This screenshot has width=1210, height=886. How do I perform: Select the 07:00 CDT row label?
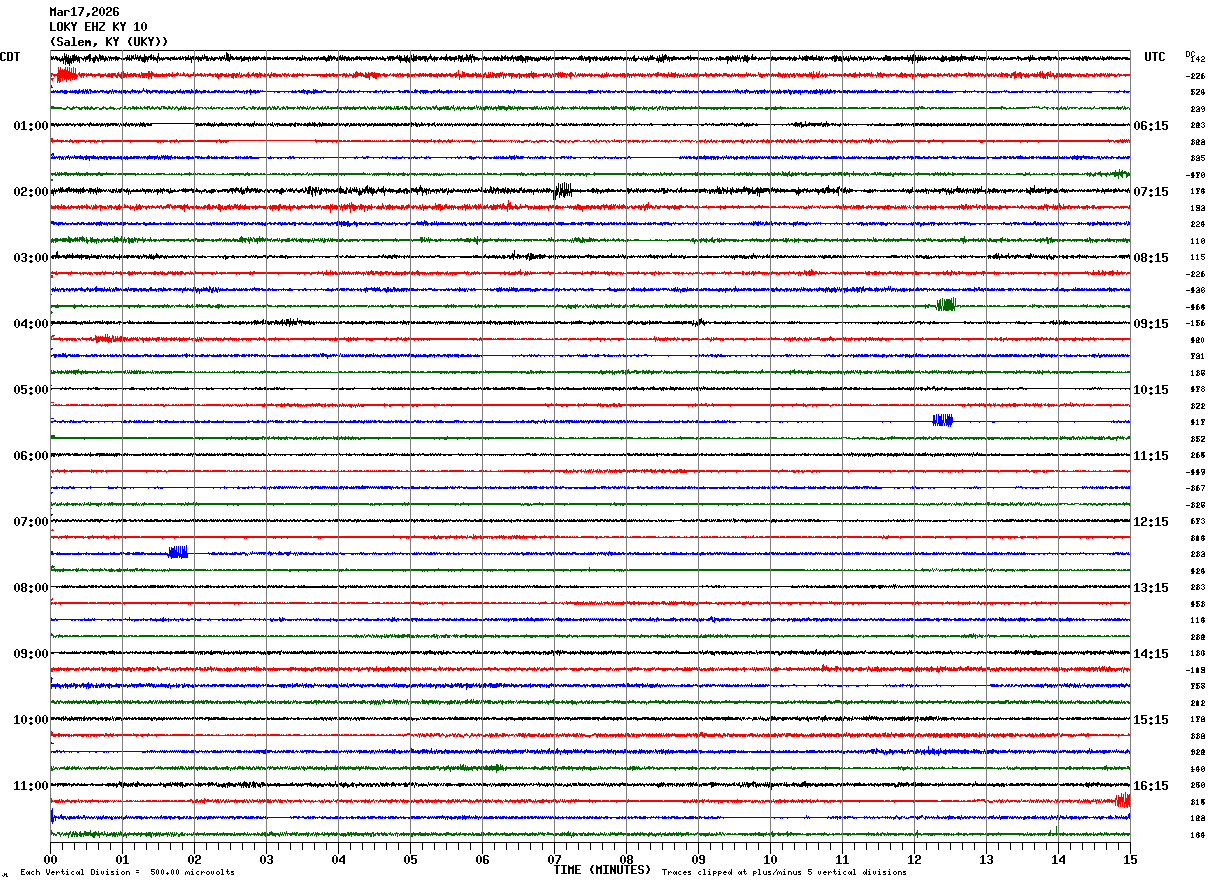pos(31,522)
